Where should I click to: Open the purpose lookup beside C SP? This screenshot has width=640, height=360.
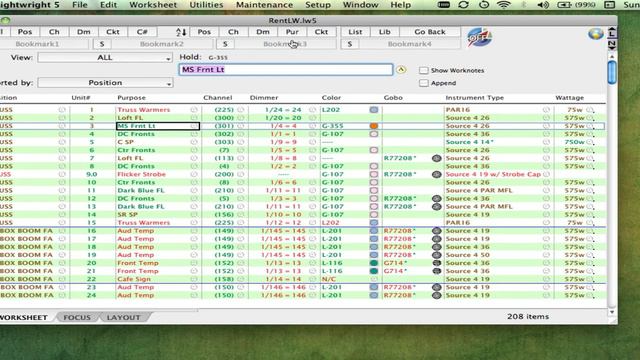click(194, 142)
